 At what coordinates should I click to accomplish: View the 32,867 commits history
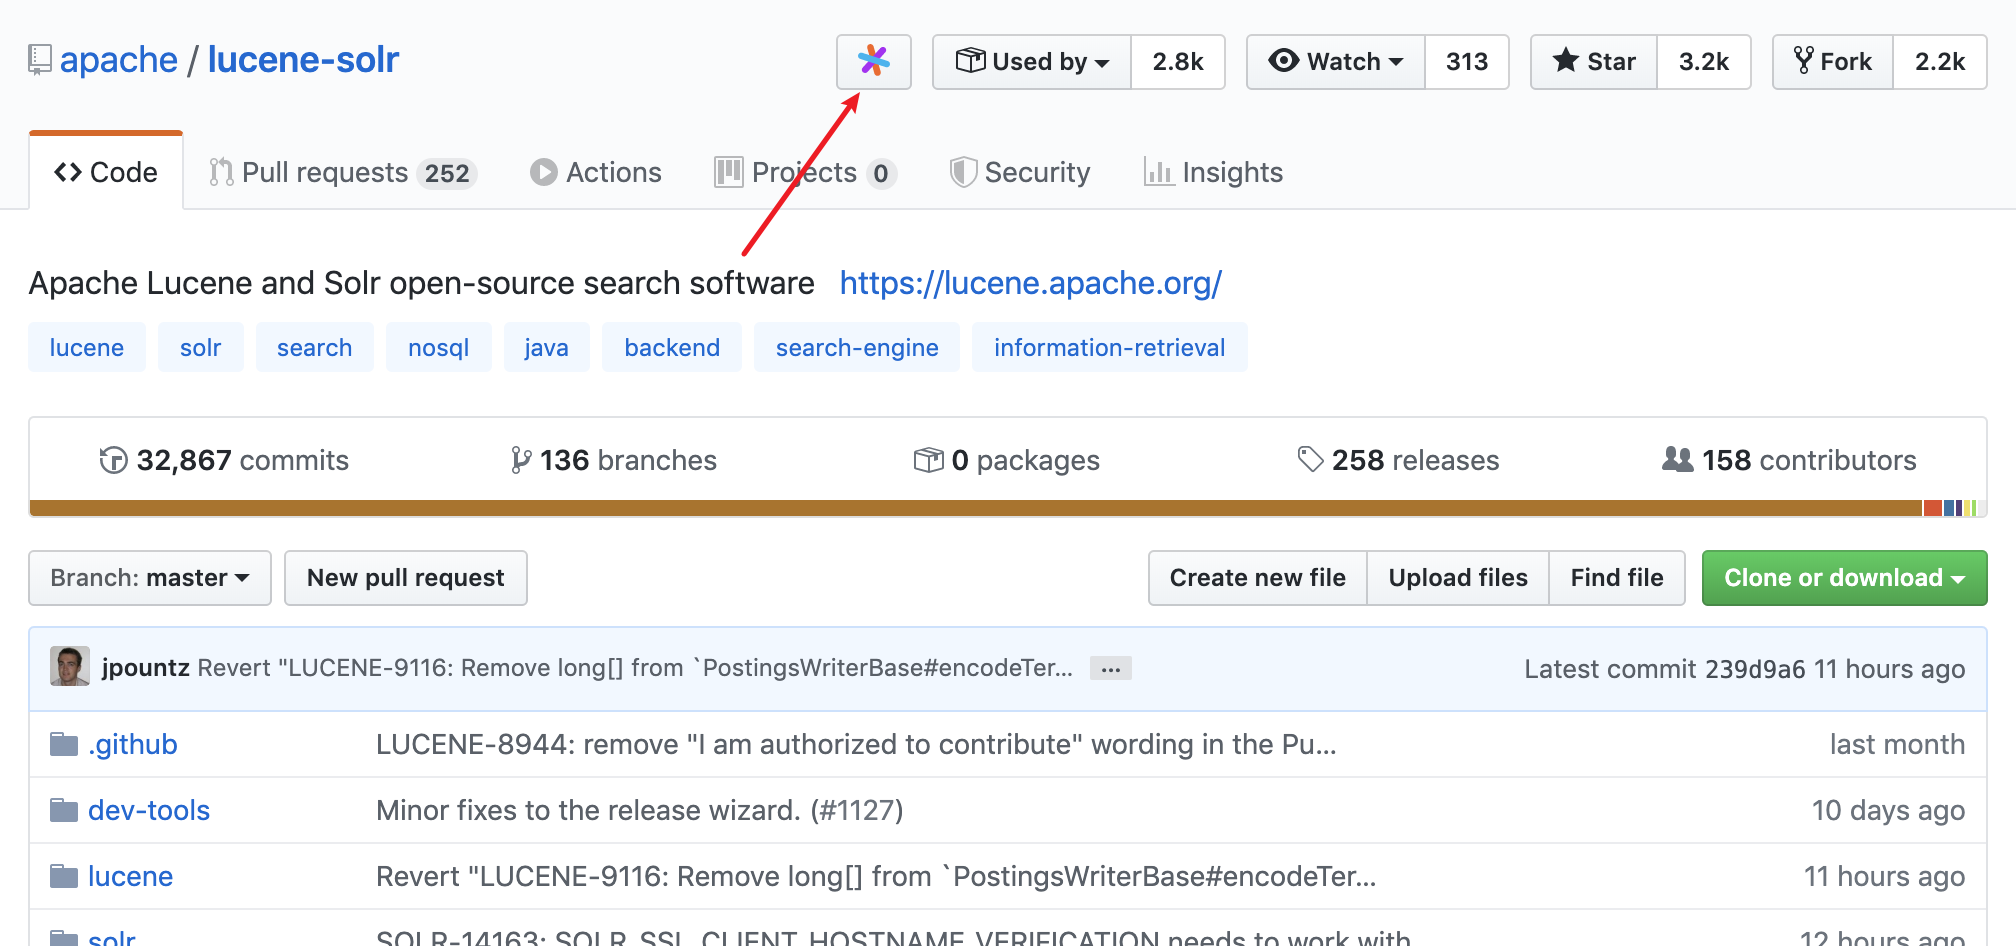224,460
